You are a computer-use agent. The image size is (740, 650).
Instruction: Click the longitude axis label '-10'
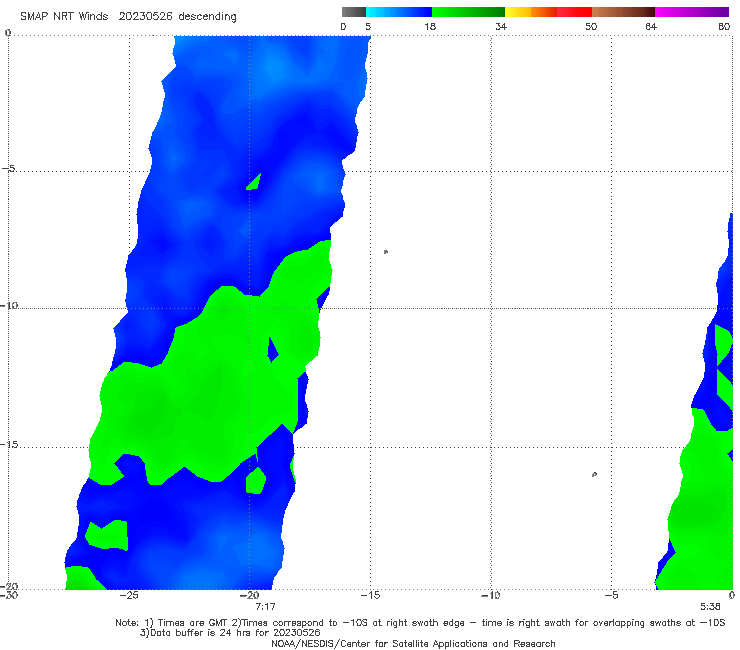[x=490, y=595]
